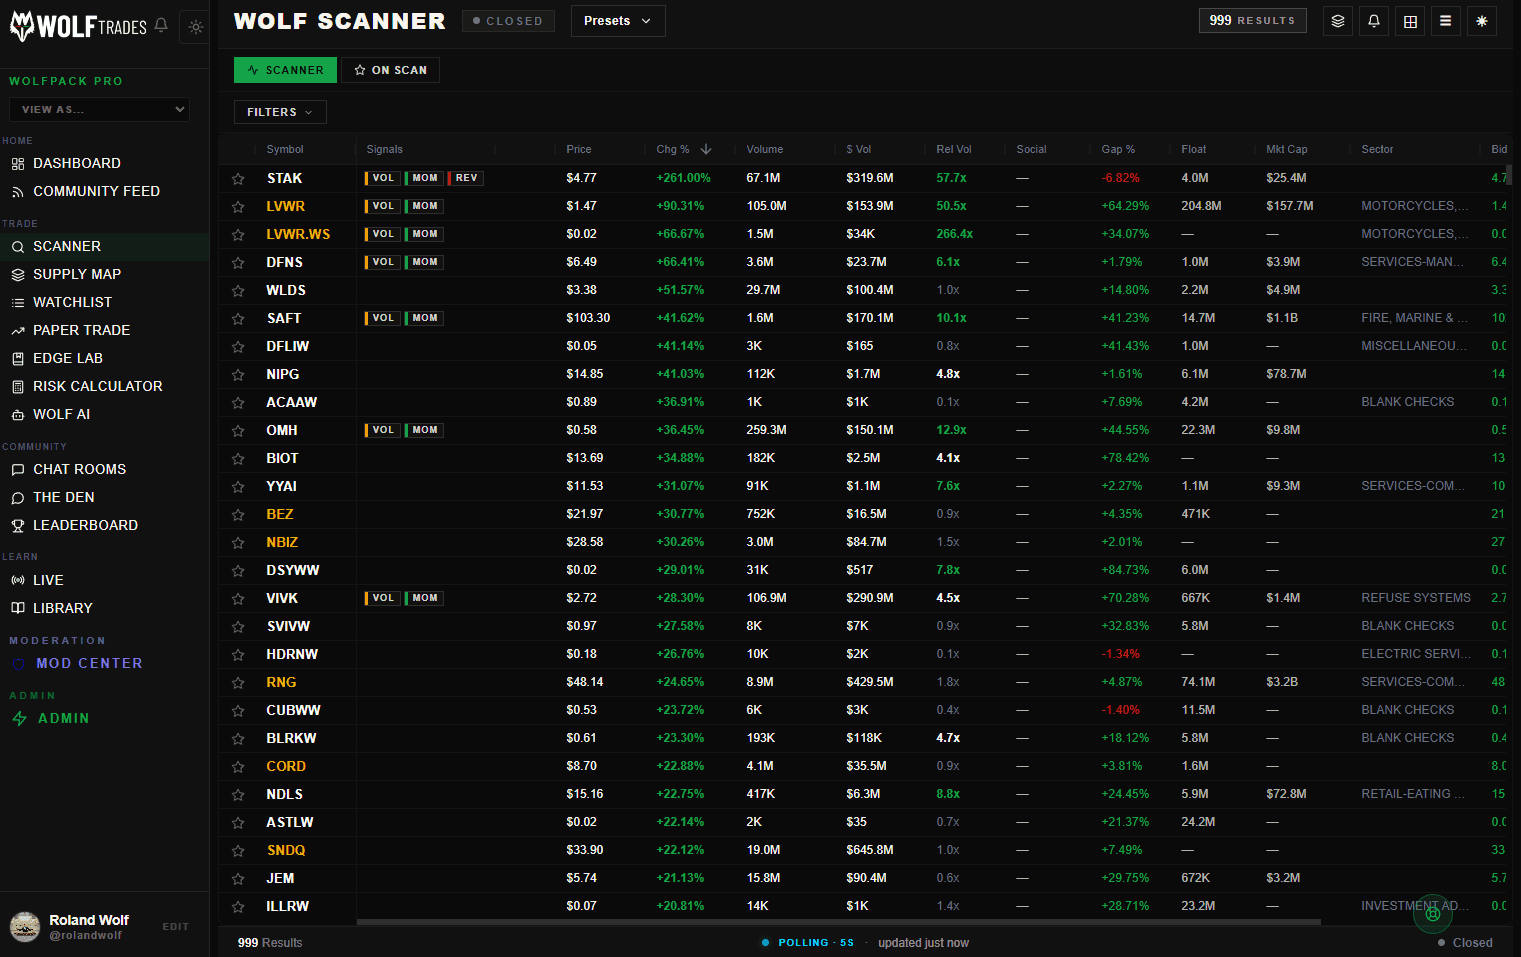Screen dimensions: 1521x957
Task: Toggle the light/dark theme sun icon
Action: click(x=196, y=27)
